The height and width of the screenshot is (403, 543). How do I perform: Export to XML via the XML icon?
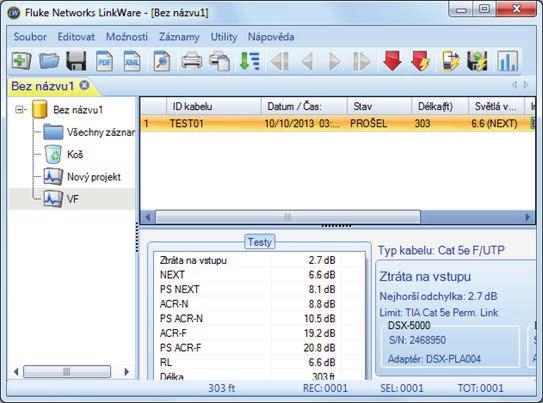coord(132,61)
